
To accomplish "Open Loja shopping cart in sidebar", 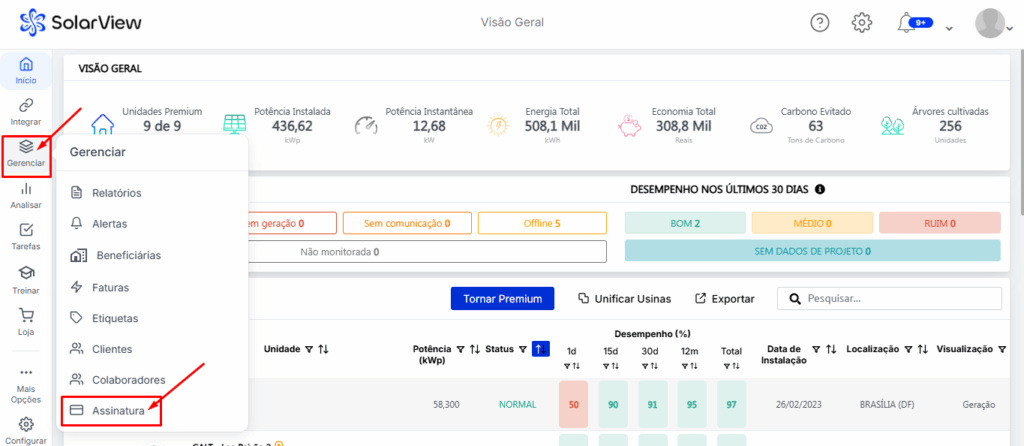I will coord(26,321).
